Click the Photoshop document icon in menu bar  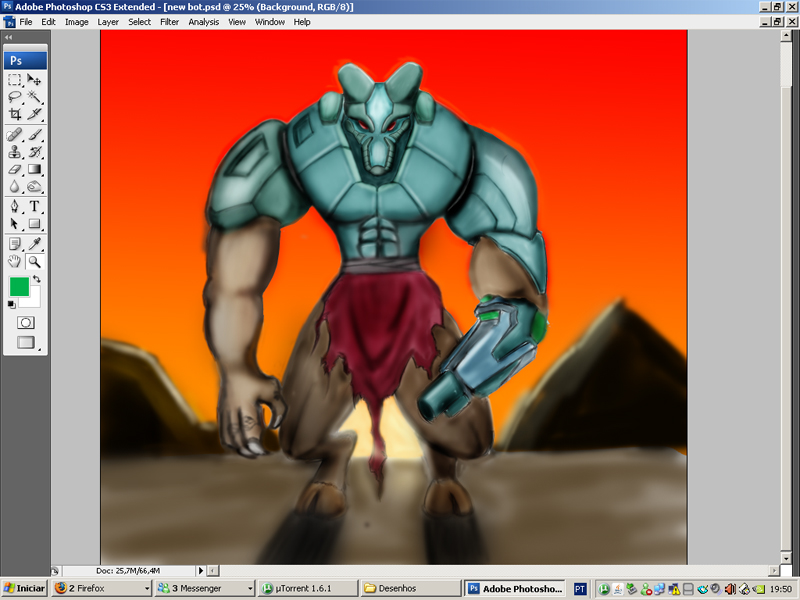click(9, 22)
